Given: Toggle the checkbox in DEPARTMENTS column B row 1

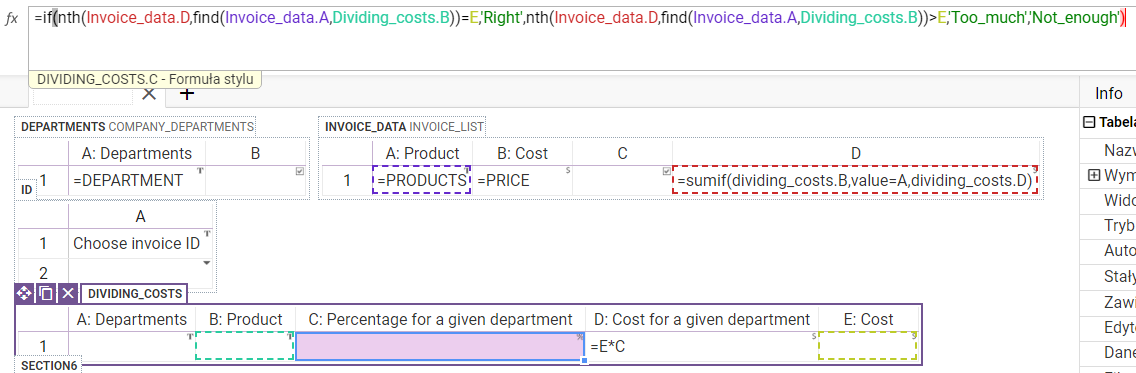Looking at the screenshot, I should click(300, 171).
